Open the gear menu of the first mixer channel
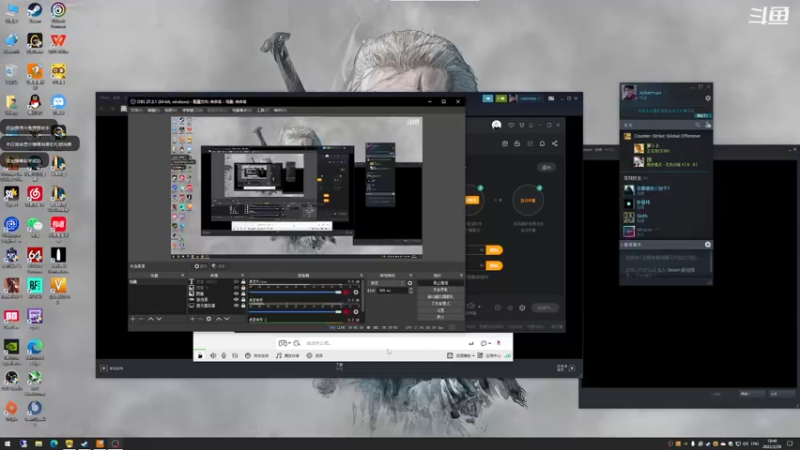800x450 pixels. [x=356, y=292]
